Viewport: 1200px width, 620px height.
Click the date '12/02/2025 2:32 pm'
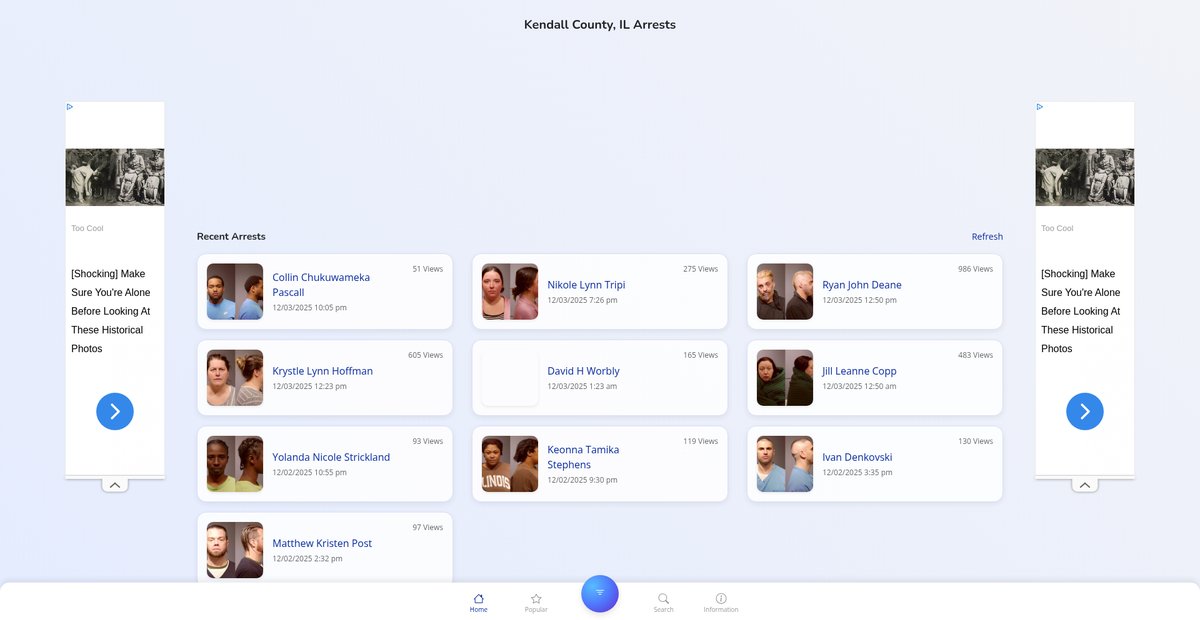[308, 558]
